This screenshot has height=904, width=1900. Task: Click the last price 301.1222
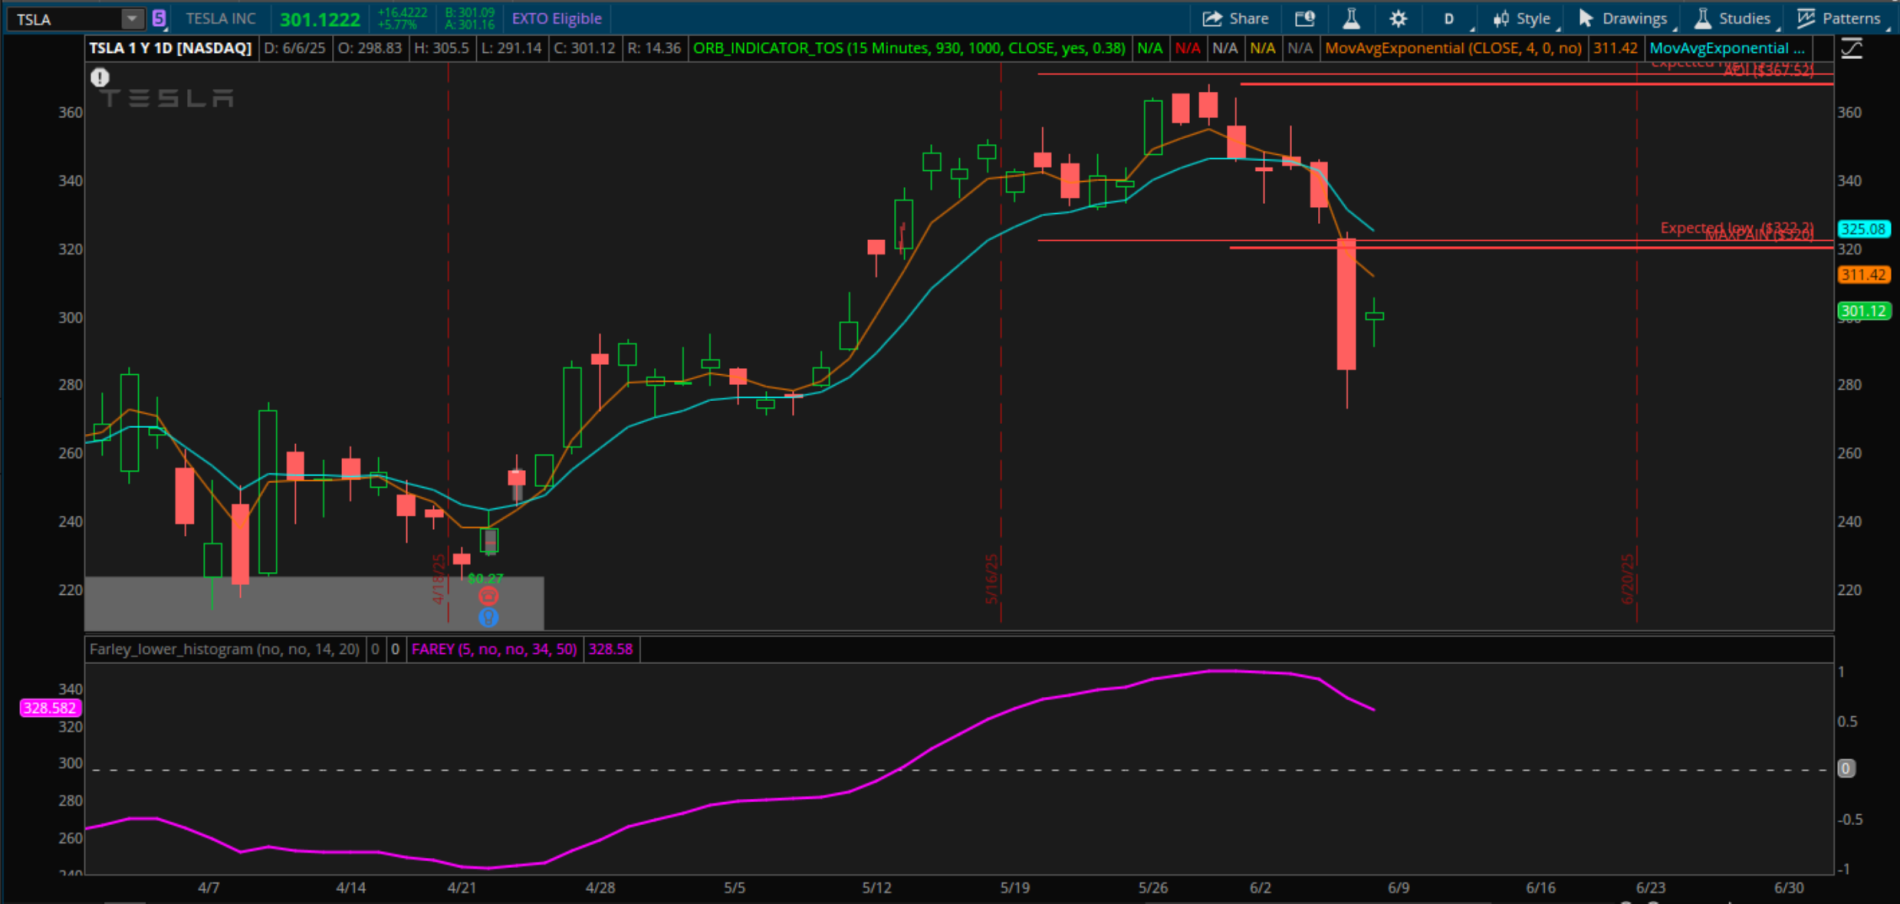[320, 19]
